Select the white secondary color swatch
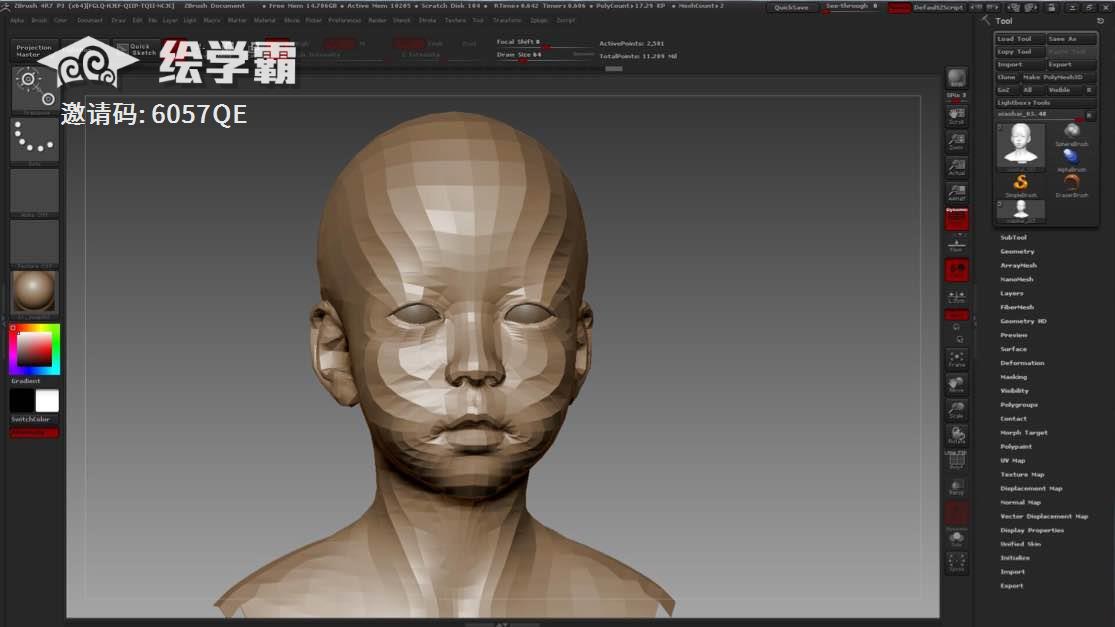The image size is (1115, 627). point(47,400)
